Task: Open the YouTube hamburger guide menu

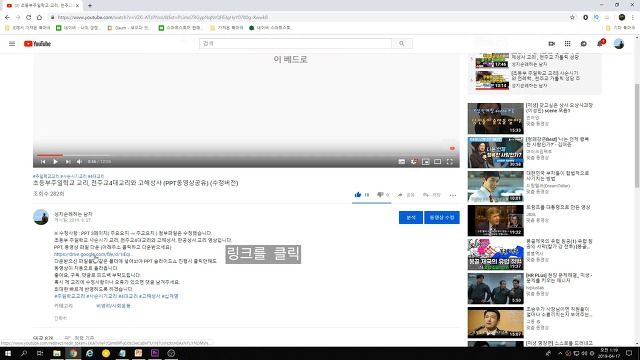Action: 12,44
